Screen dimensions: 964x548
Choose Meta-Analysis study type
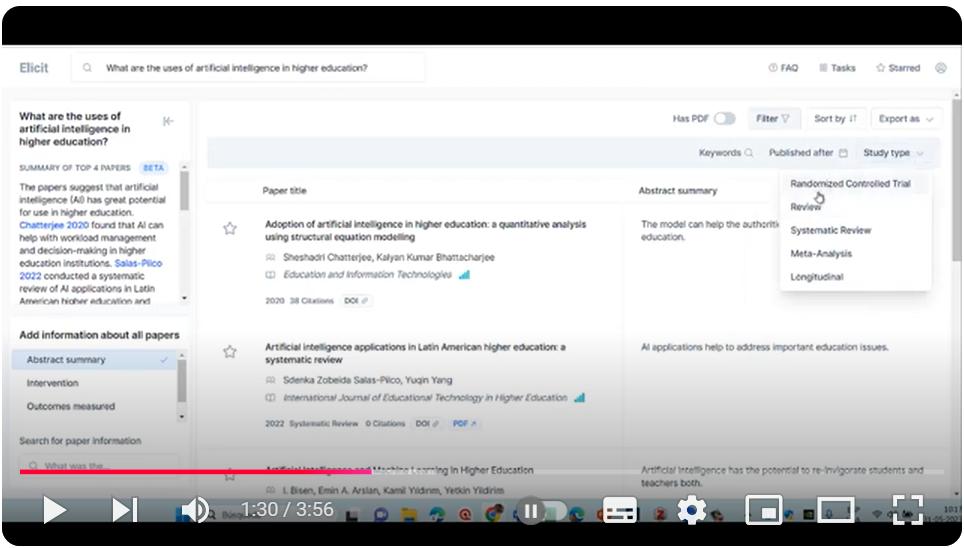(x=821, y=253)
